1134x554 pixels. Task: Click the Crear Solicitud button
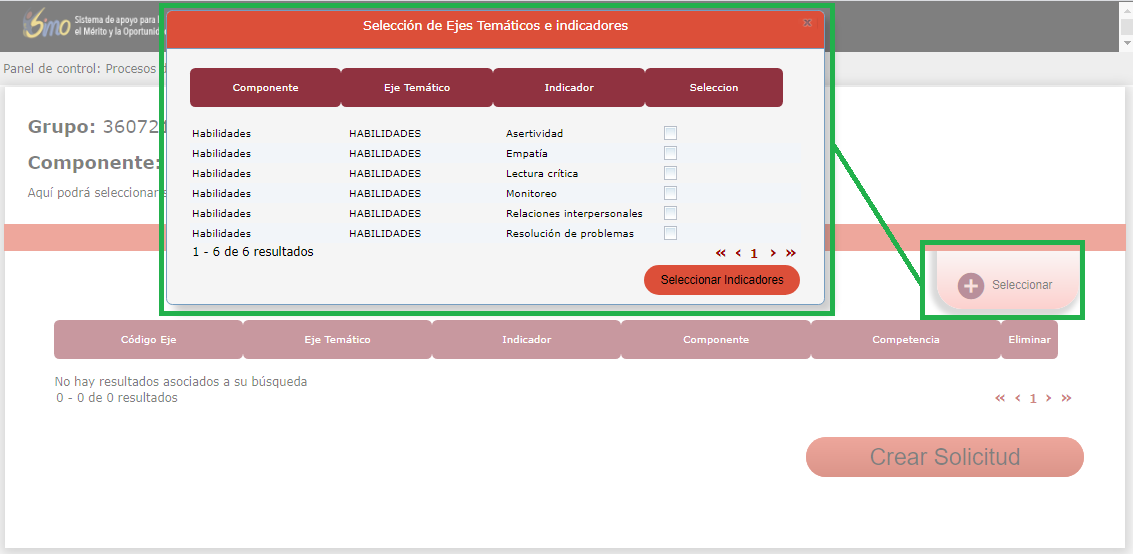coord(944,457)
